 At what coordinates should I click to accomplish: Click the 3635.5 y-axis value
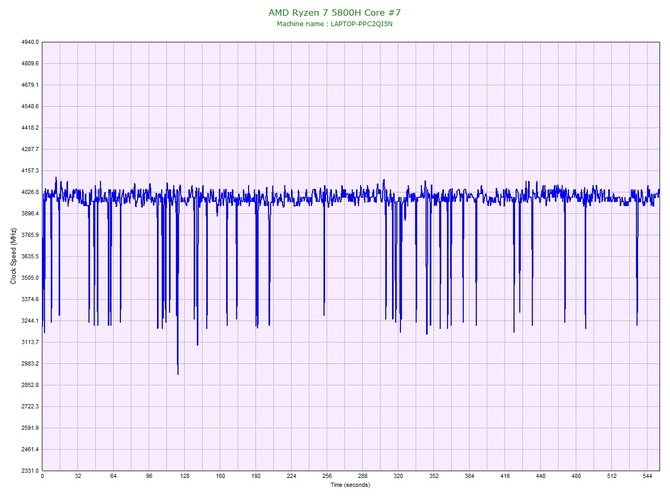[x=30, y=256]
